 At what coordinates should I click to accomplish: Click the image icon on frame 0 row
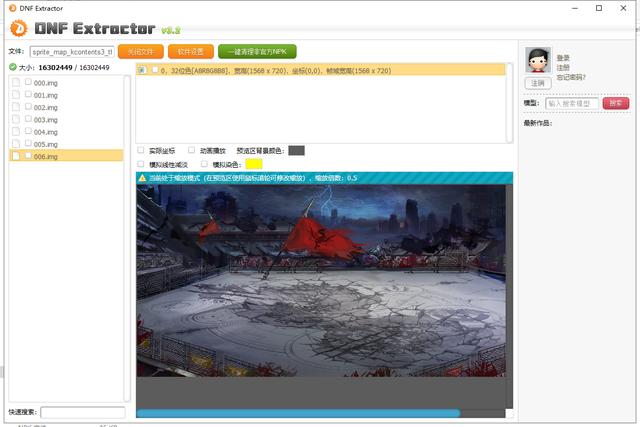coord(142,70)
